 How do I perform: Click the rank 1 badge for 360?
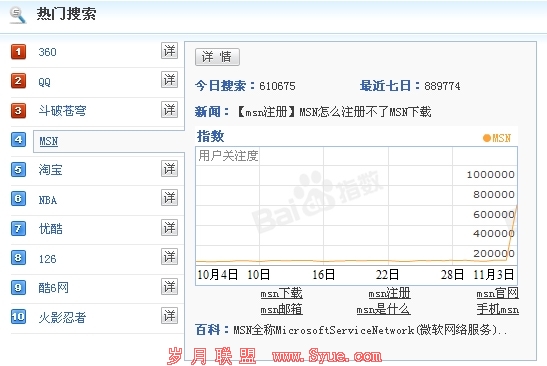click(x=18, y=52)
